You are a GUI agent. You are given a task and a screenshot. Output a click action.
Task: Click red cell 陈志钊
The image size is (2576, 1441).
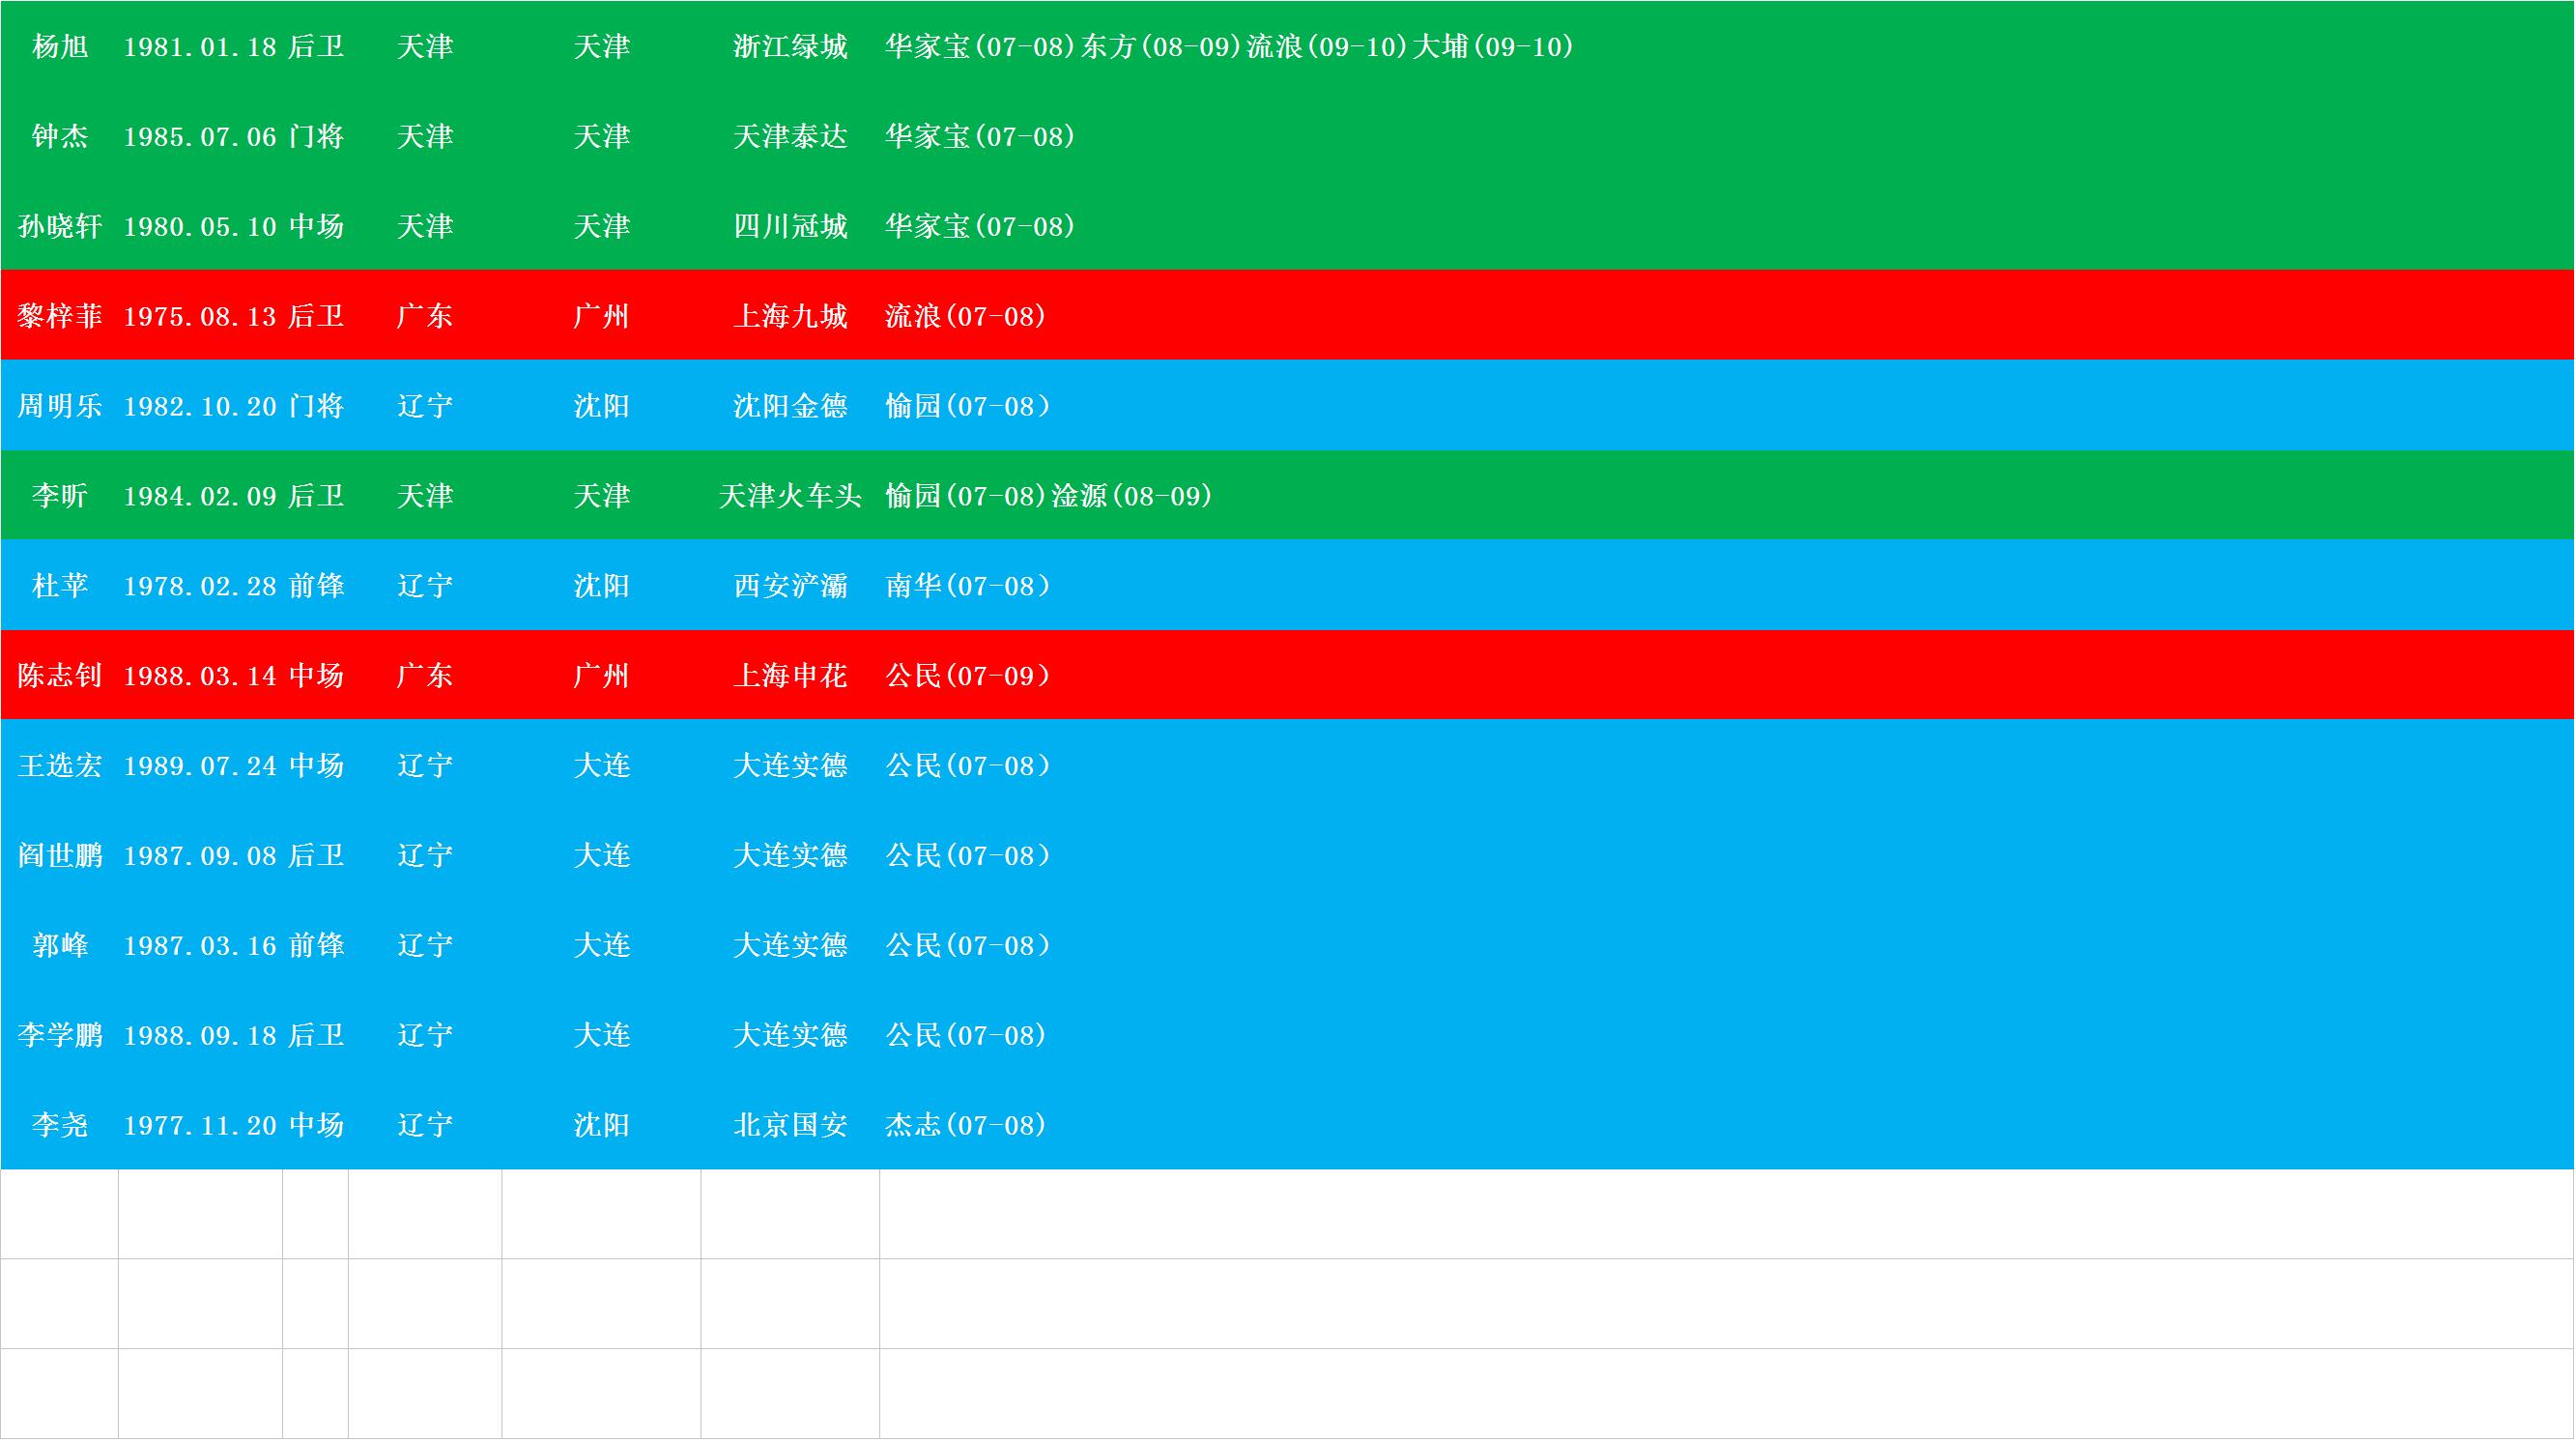(x=60, y=677)
